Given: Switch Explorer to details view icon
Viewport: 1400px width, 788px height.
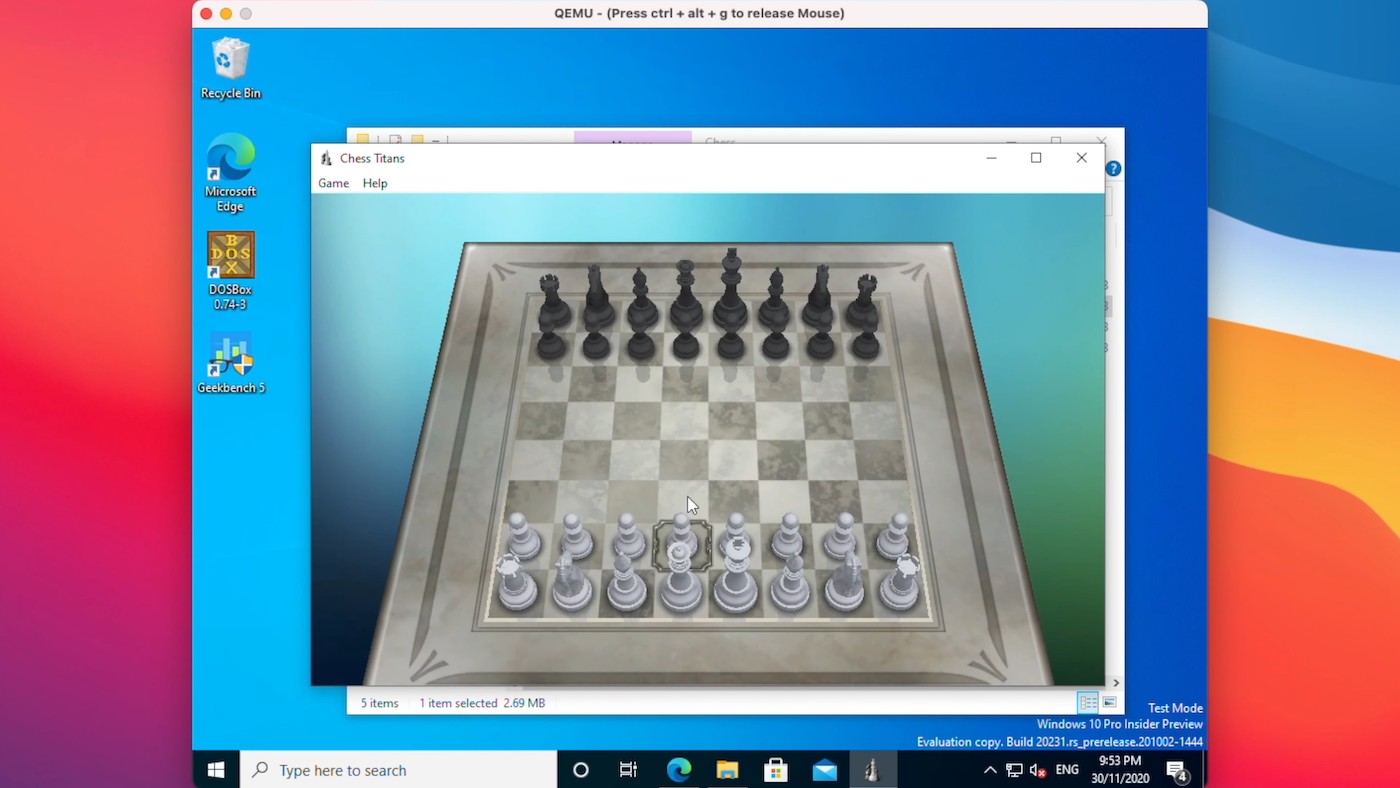Looking at the screenshot, I should click(1088, 703).
